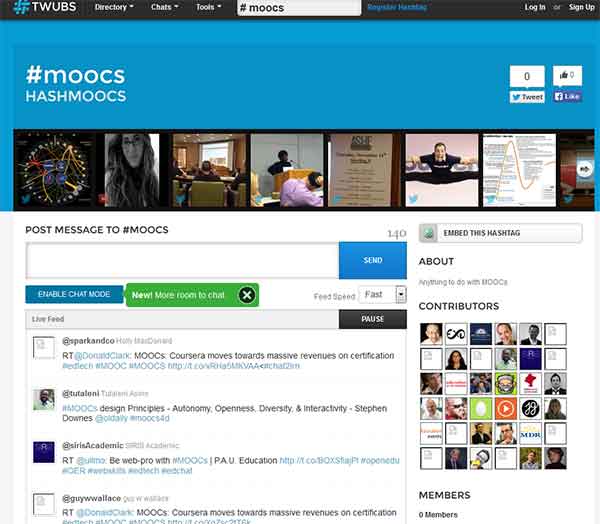The width and height of the screenshot is (600, 524).
Task: Open the hype cycle chart thumbnail
Action: click(x=519, y=170)
